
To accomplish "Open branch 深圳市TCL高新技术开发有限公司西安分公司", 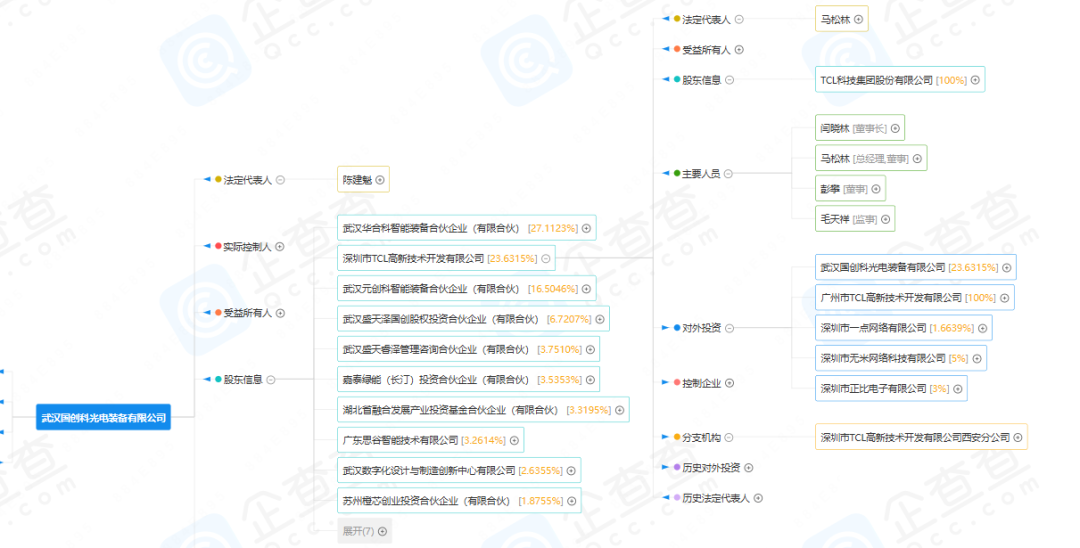I will (921, 437).
